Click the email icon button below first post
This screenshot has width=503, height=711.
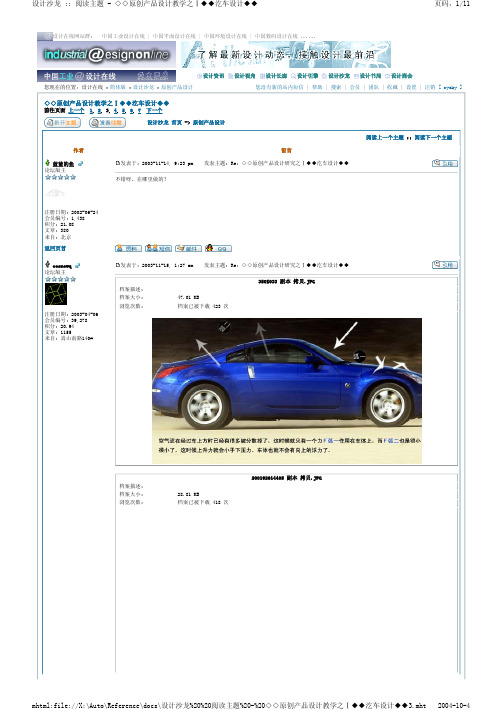click(189, 248)
